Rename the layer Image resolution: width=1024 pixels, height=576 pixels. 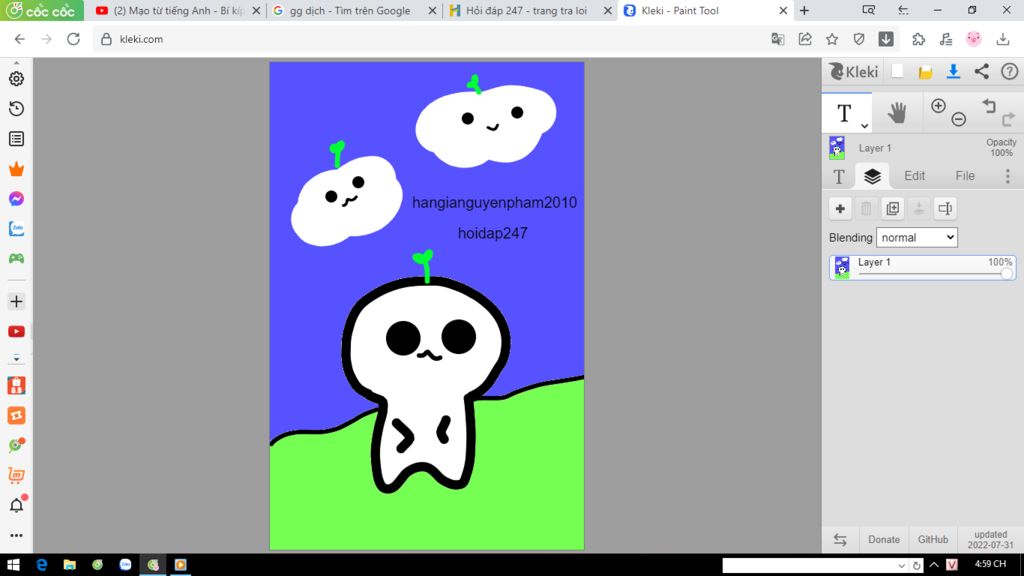point(945,209)
